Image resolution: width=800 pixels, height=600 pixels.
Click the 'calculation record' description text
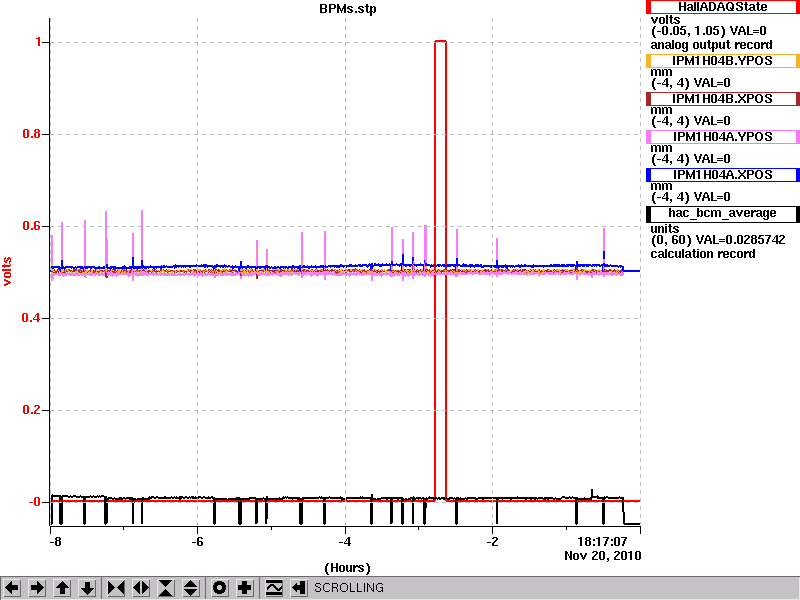pos(703,254)
